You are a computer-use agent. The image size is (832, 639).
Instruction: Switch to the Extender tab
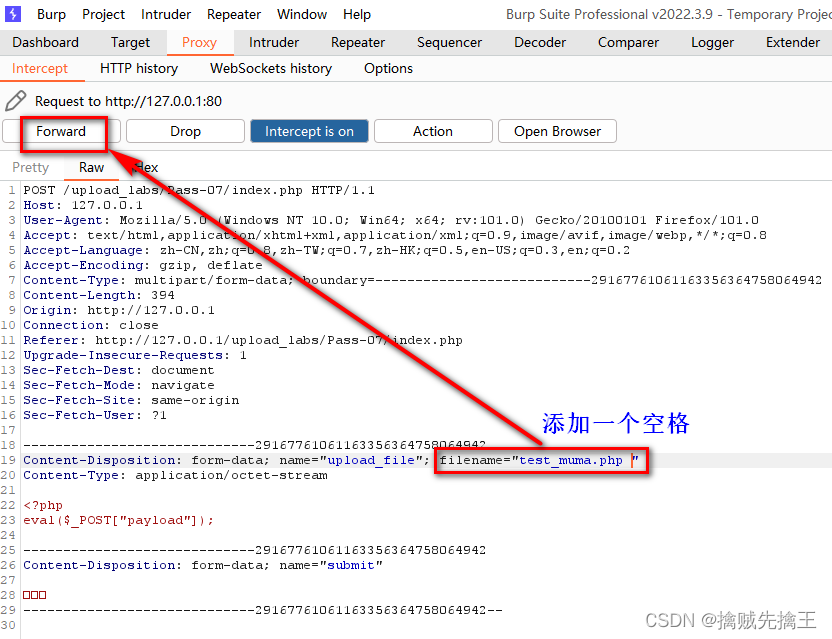[x=793, y=42]
